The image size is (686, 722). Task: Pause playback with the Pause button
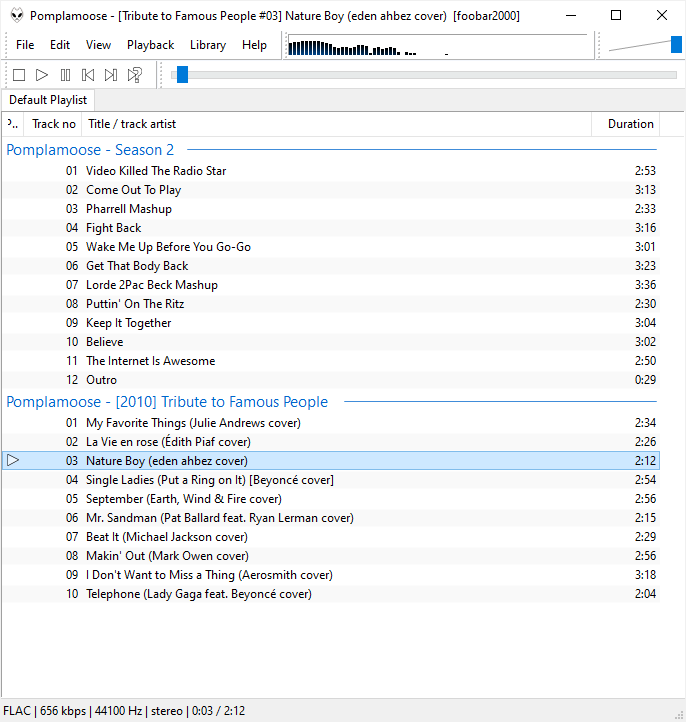65,75
